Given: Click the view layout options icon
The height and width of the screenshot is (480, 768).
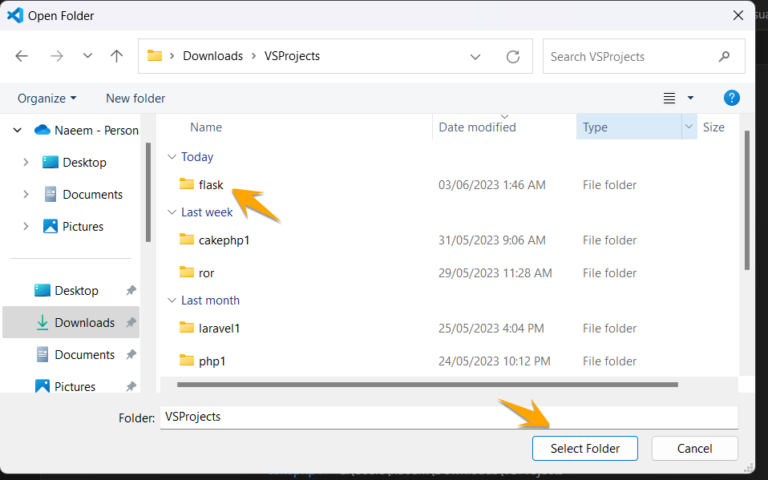Looking at the screenshot, I should tap(670, 98).
